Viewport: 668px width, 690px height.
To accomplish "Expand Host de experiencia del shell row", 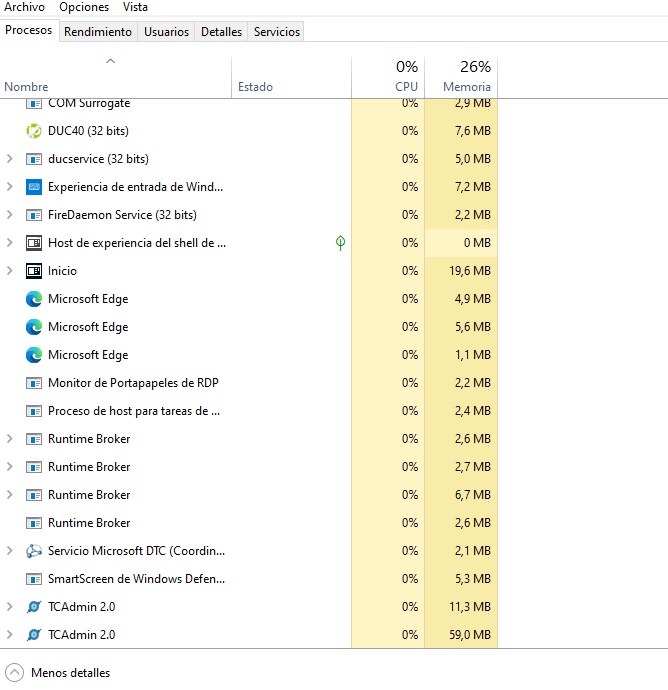I will pyautogui.click(x=10, y=243).
